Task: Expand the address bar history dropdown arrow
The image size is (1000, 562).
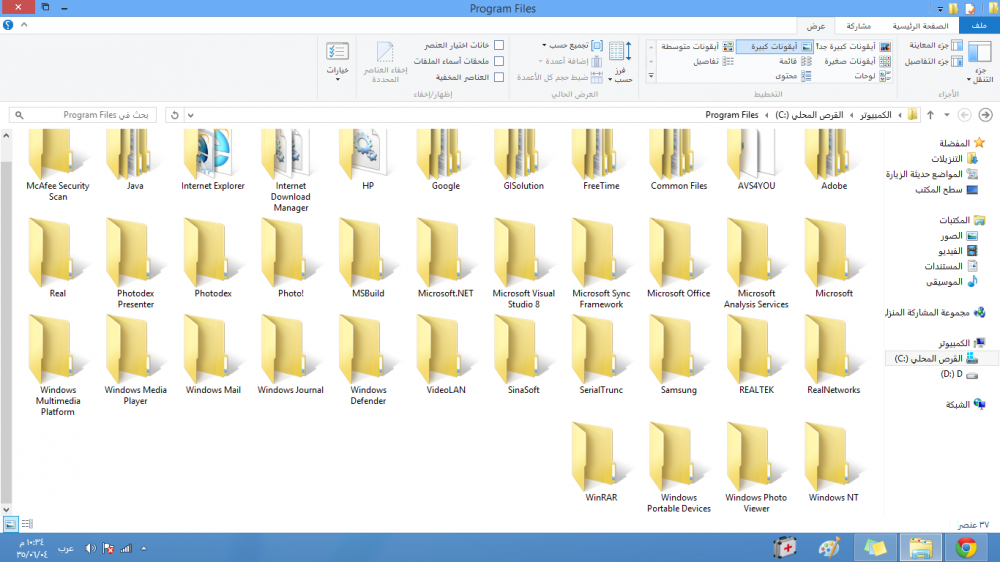Action: click(x=191, y=115)
